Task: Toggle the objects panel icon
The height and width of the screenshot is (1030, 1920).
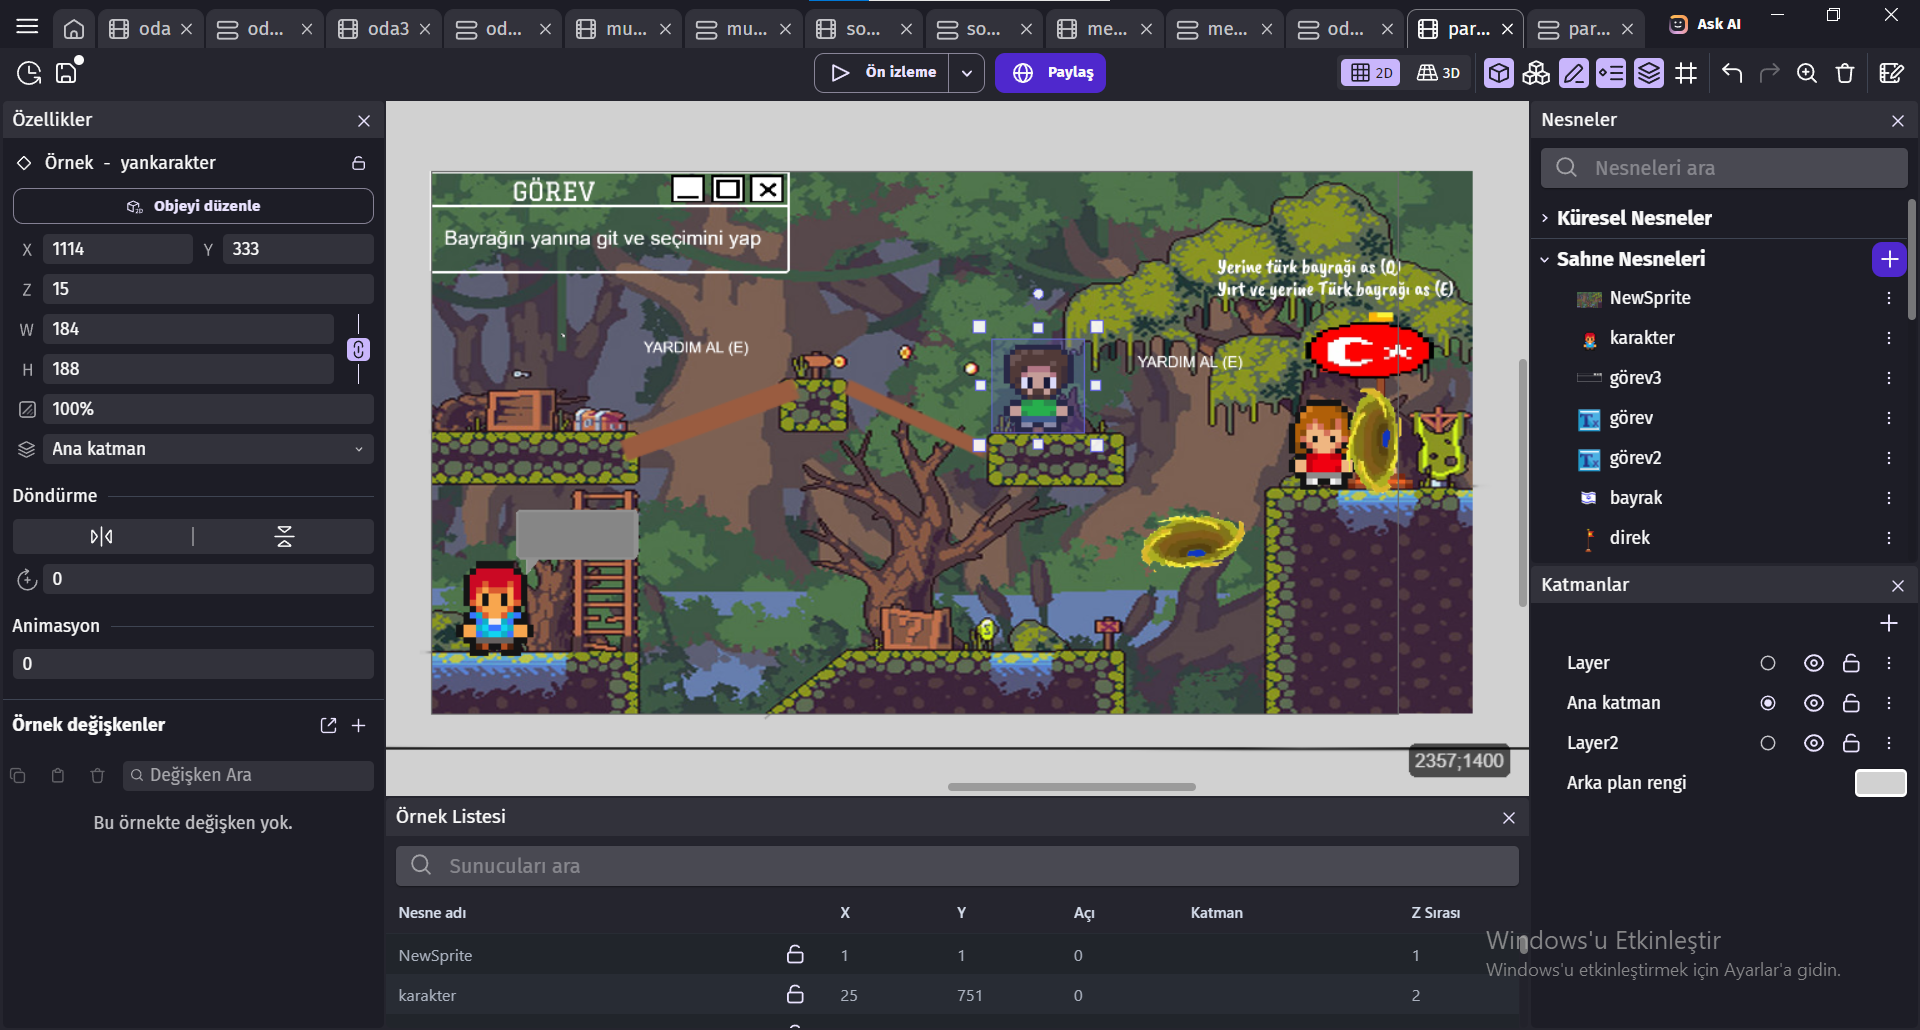Action: pos(1499,73)
